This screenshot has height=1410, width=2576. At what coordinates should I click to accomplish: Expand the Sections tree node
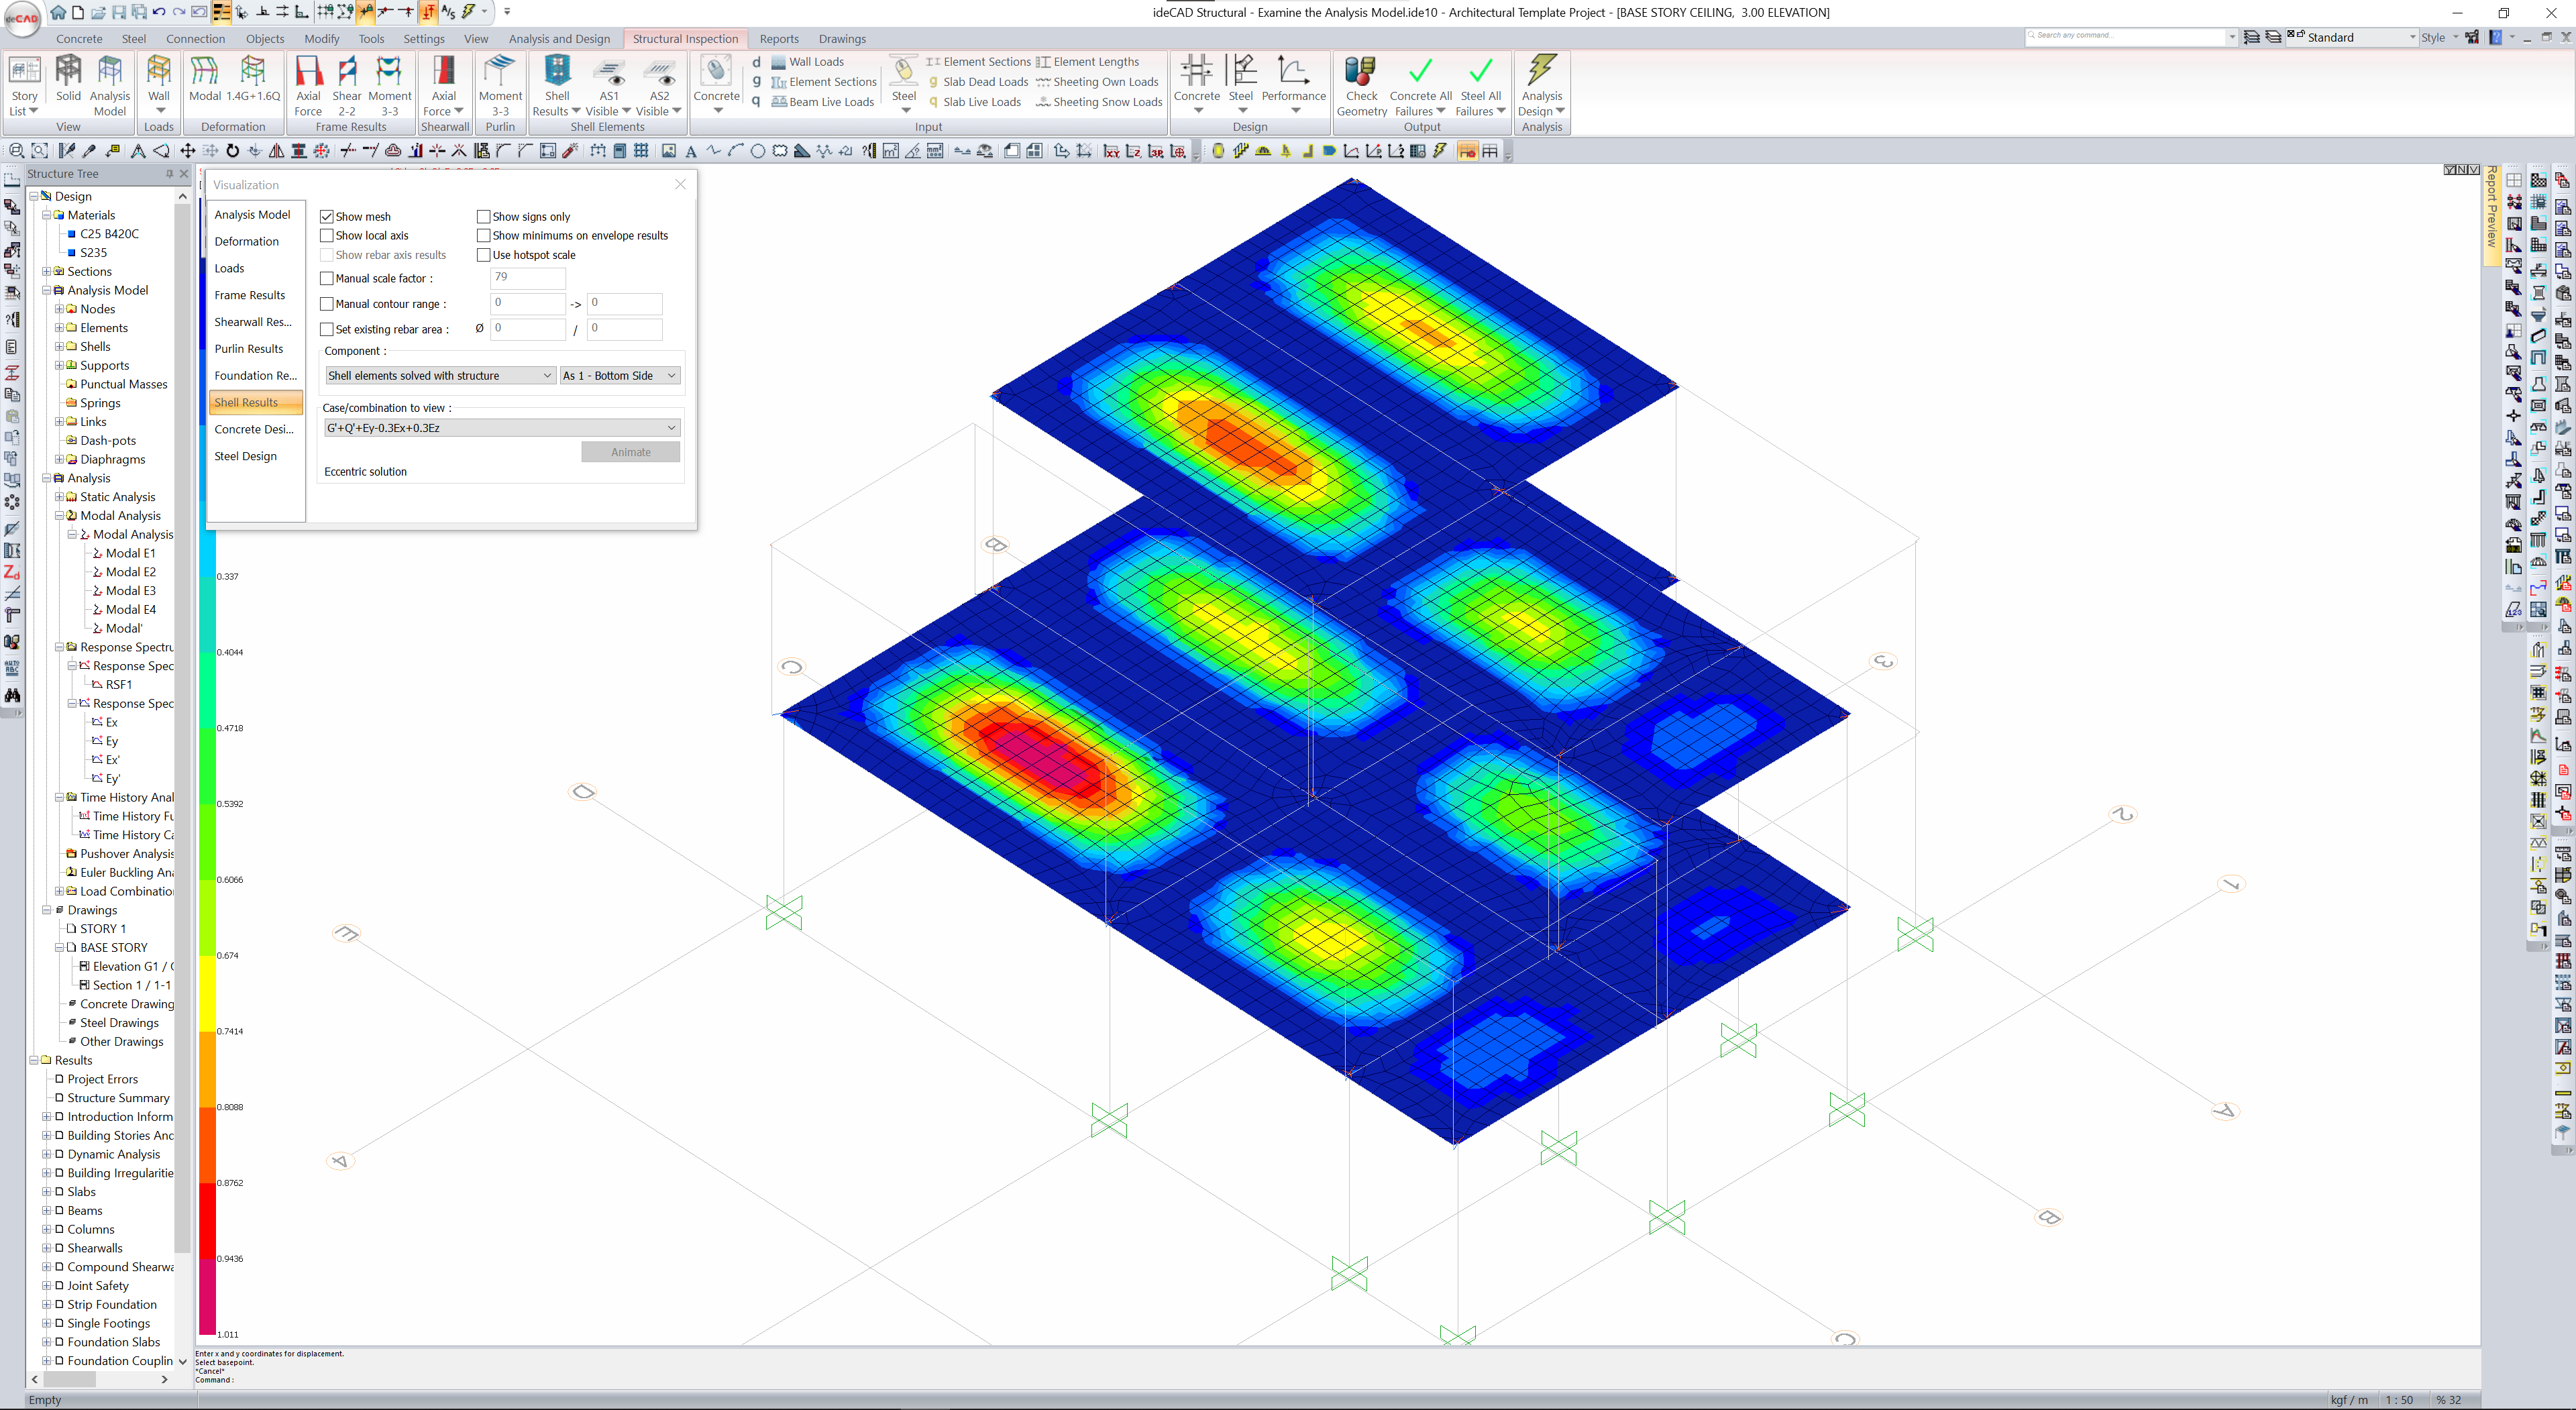[46, 272]
